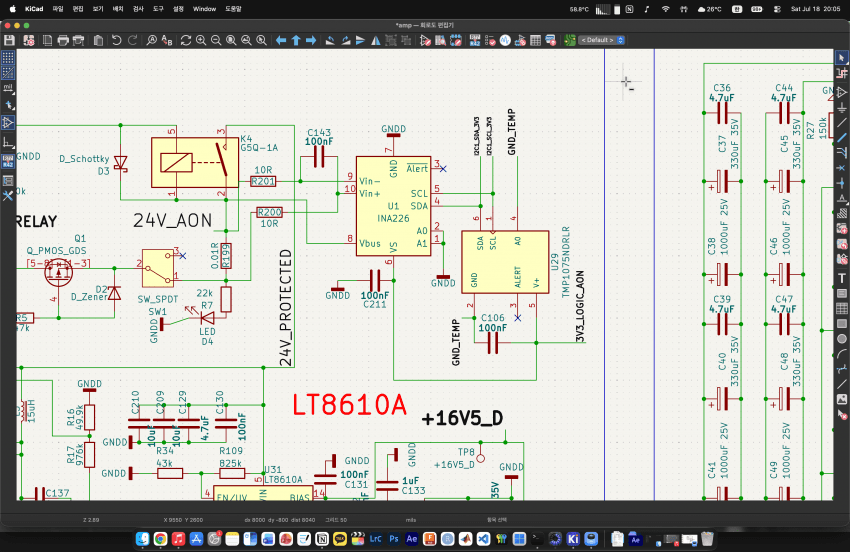The height and width of the screenshot is (552, 850).
Task: Generate Bill of Materials
Action: coord(551,40)
